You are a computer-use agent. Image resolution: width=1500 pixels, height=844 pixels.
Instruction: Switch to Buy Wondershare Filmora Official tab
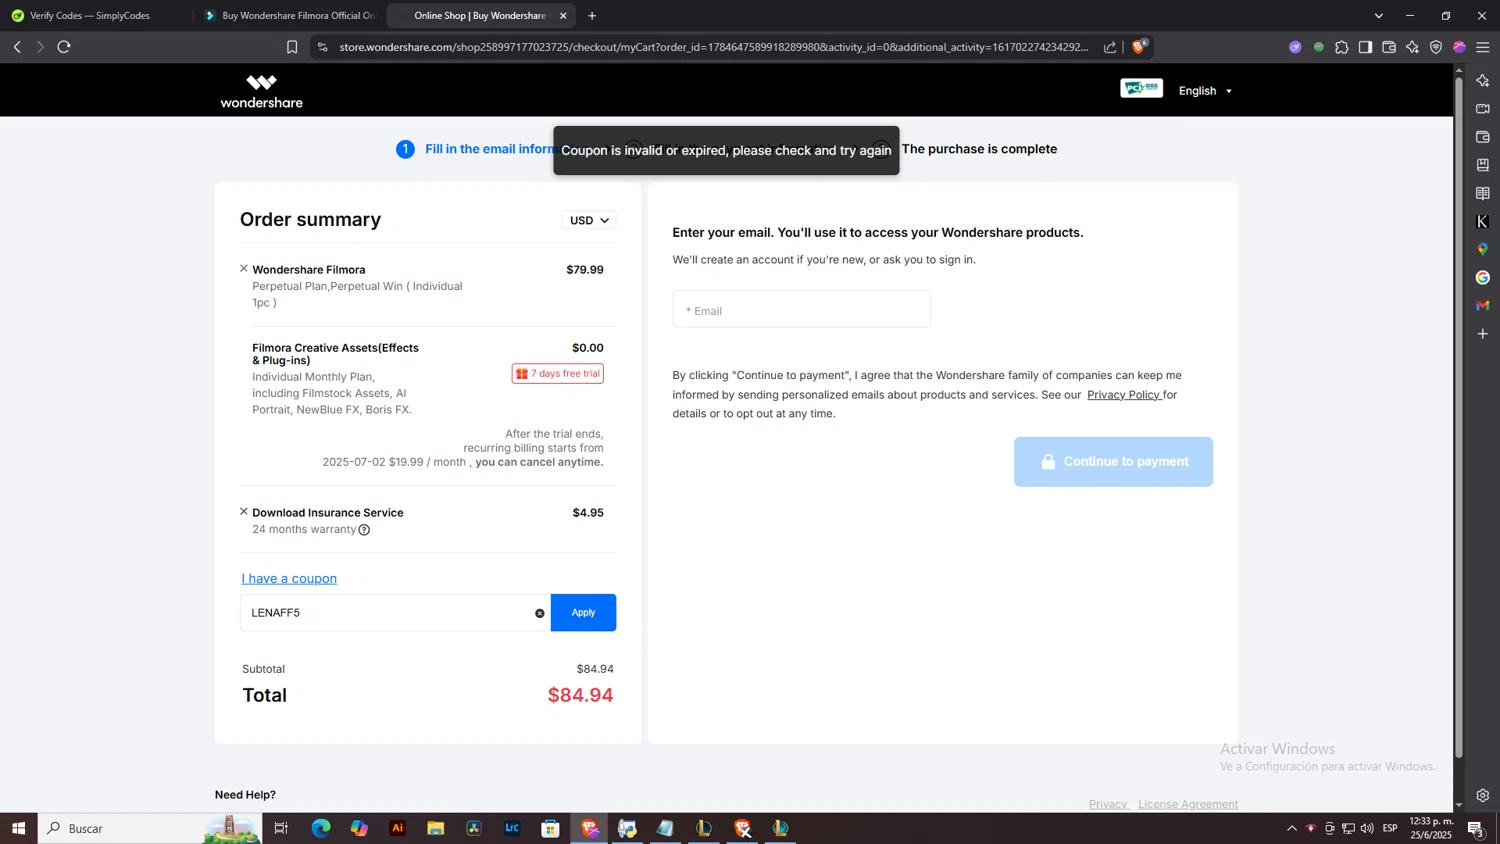click(289, 16)
